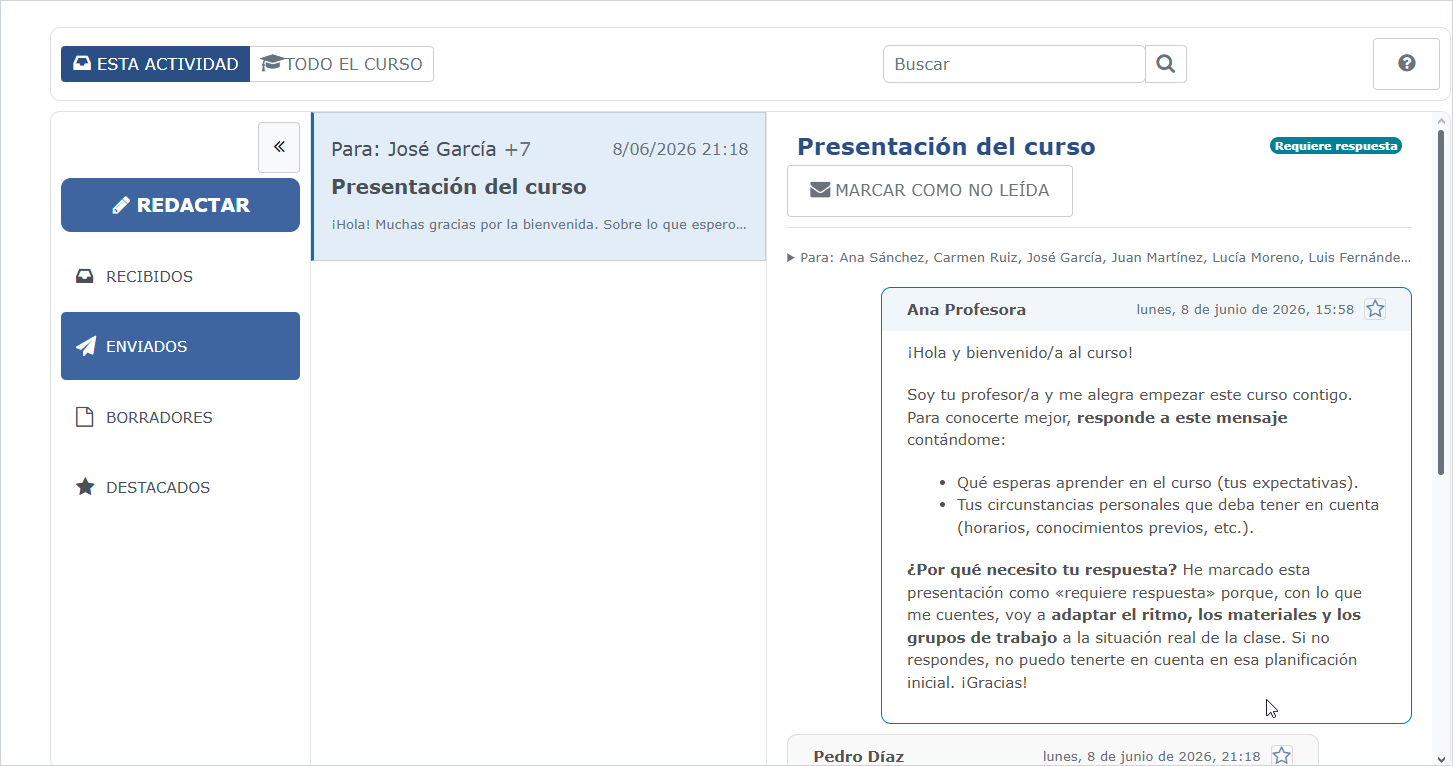1453x766 pixels.
Task: Click the magnifying glass search button
Action: click(x=1166, y=64)
